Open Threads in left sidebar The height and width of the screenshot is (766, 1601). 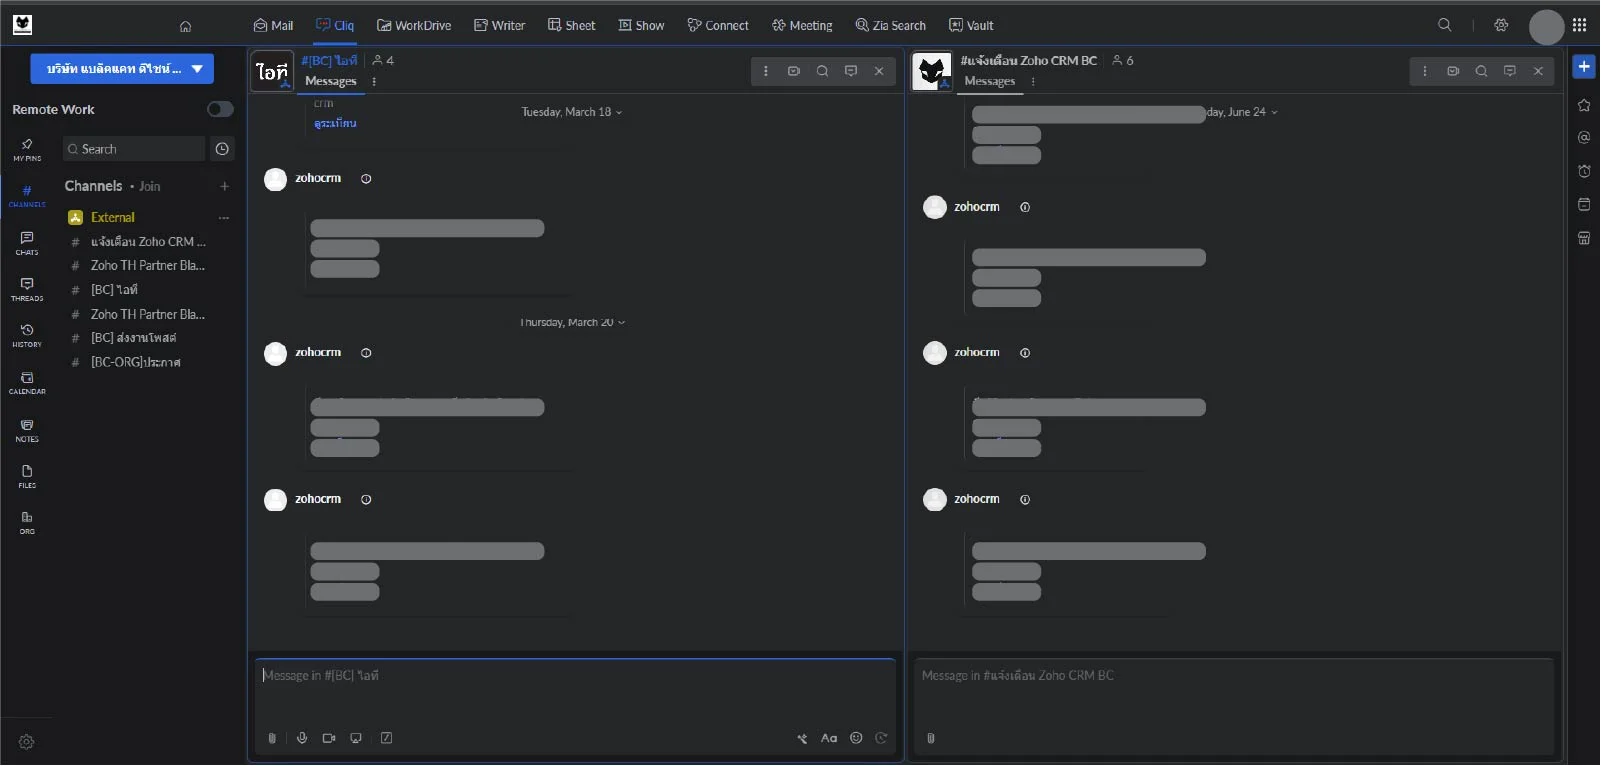[27, 289]
